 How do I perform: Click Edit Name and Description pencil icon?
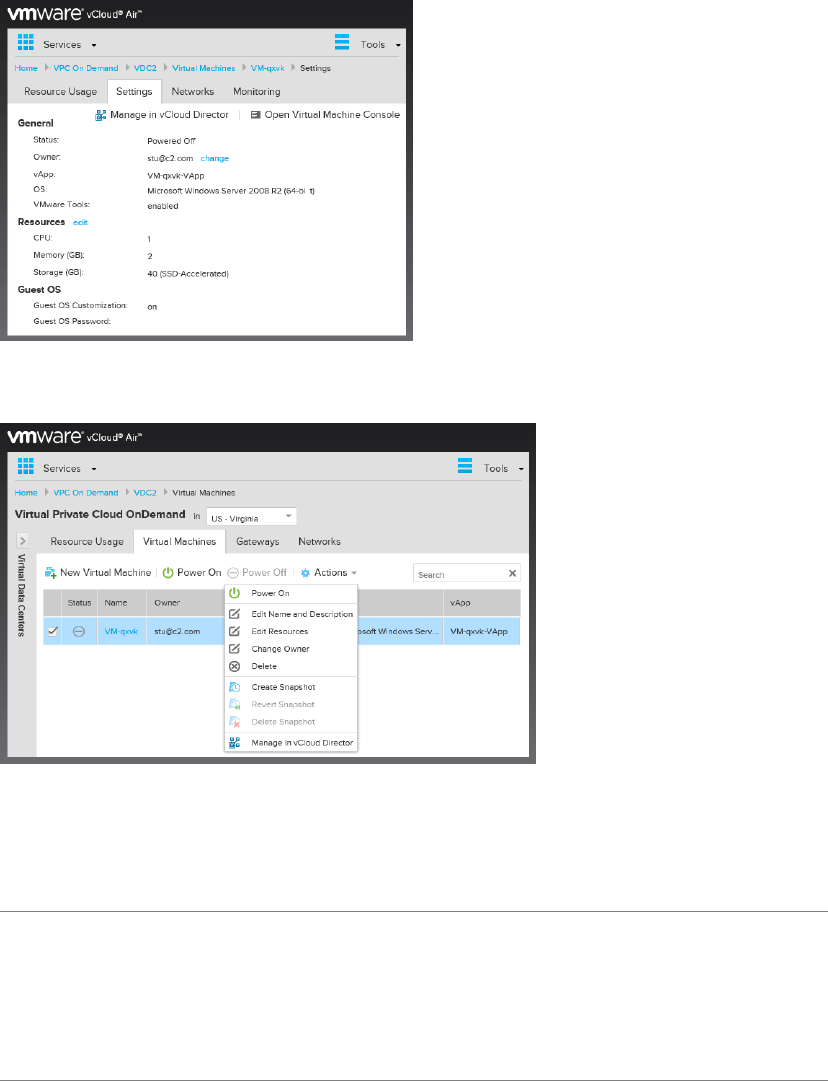point(234,614)
